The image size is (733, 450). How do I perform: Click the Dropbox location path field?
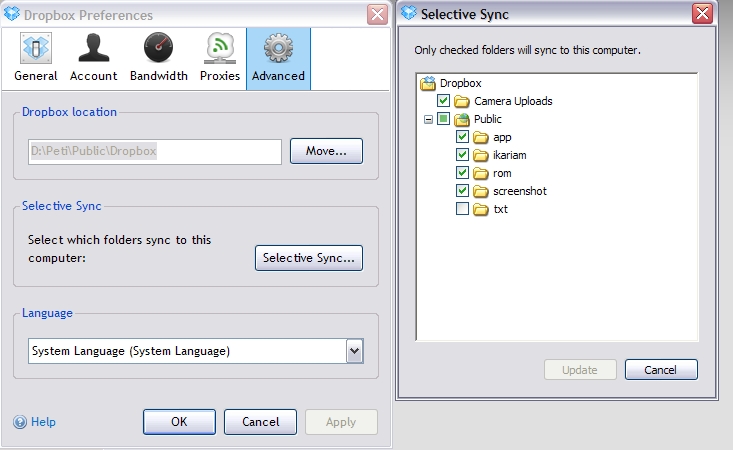pyautogui.click(x=155, y=151)
